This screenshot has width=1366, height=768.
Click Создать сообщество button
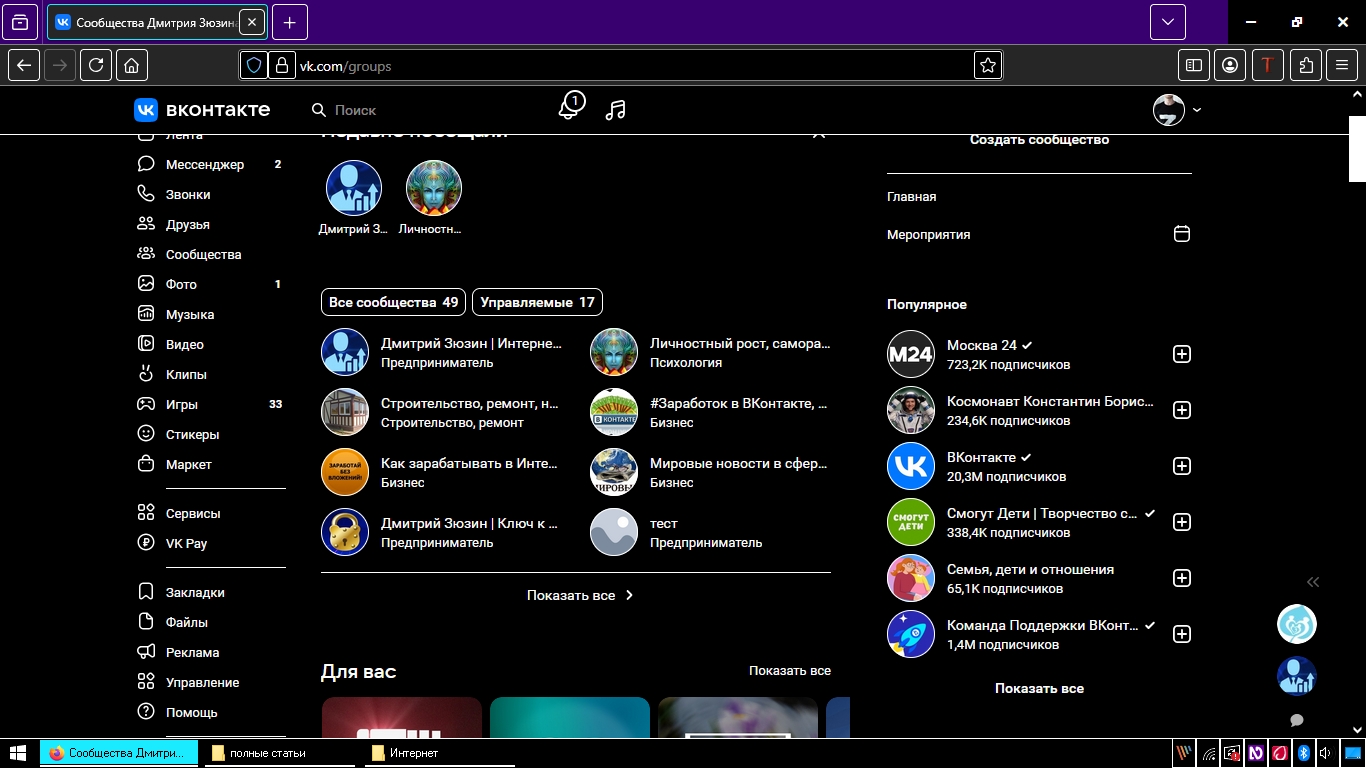(1039, 141)
